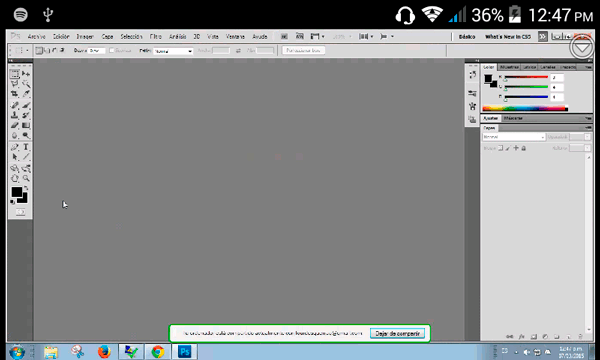Select the Lasso tool
Viewport: 600px width, 360px height.
[x=15, y=83]
